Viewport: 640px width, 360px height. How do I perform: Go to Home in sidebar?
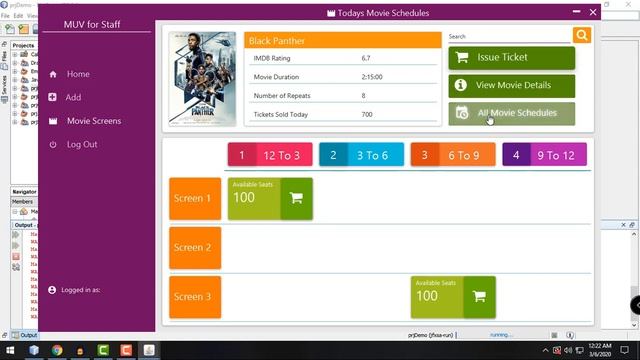[78, 74]
